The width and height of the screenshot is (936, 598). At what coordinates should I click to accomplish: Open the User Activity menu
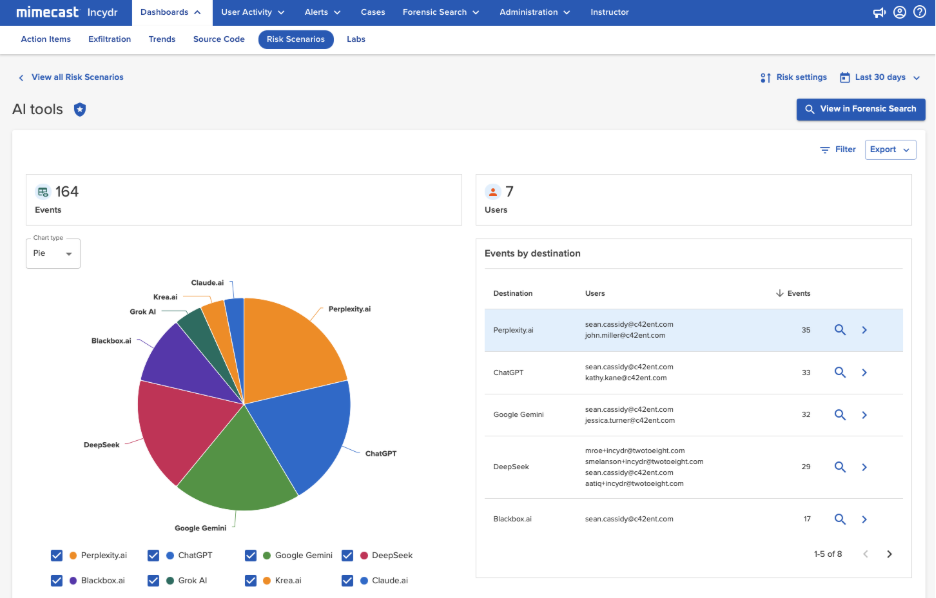(253, 12)
